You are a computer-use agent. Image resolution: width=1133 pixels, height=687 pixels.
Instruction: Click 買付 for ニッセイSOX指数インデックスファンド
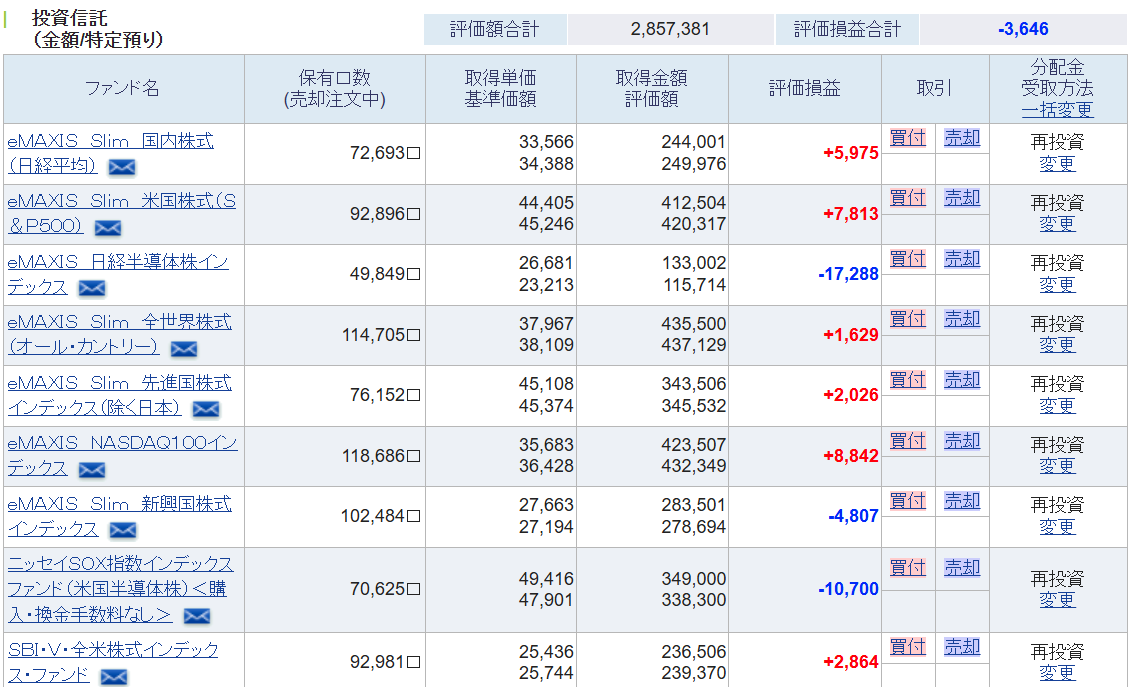click(x=908, y=568)
